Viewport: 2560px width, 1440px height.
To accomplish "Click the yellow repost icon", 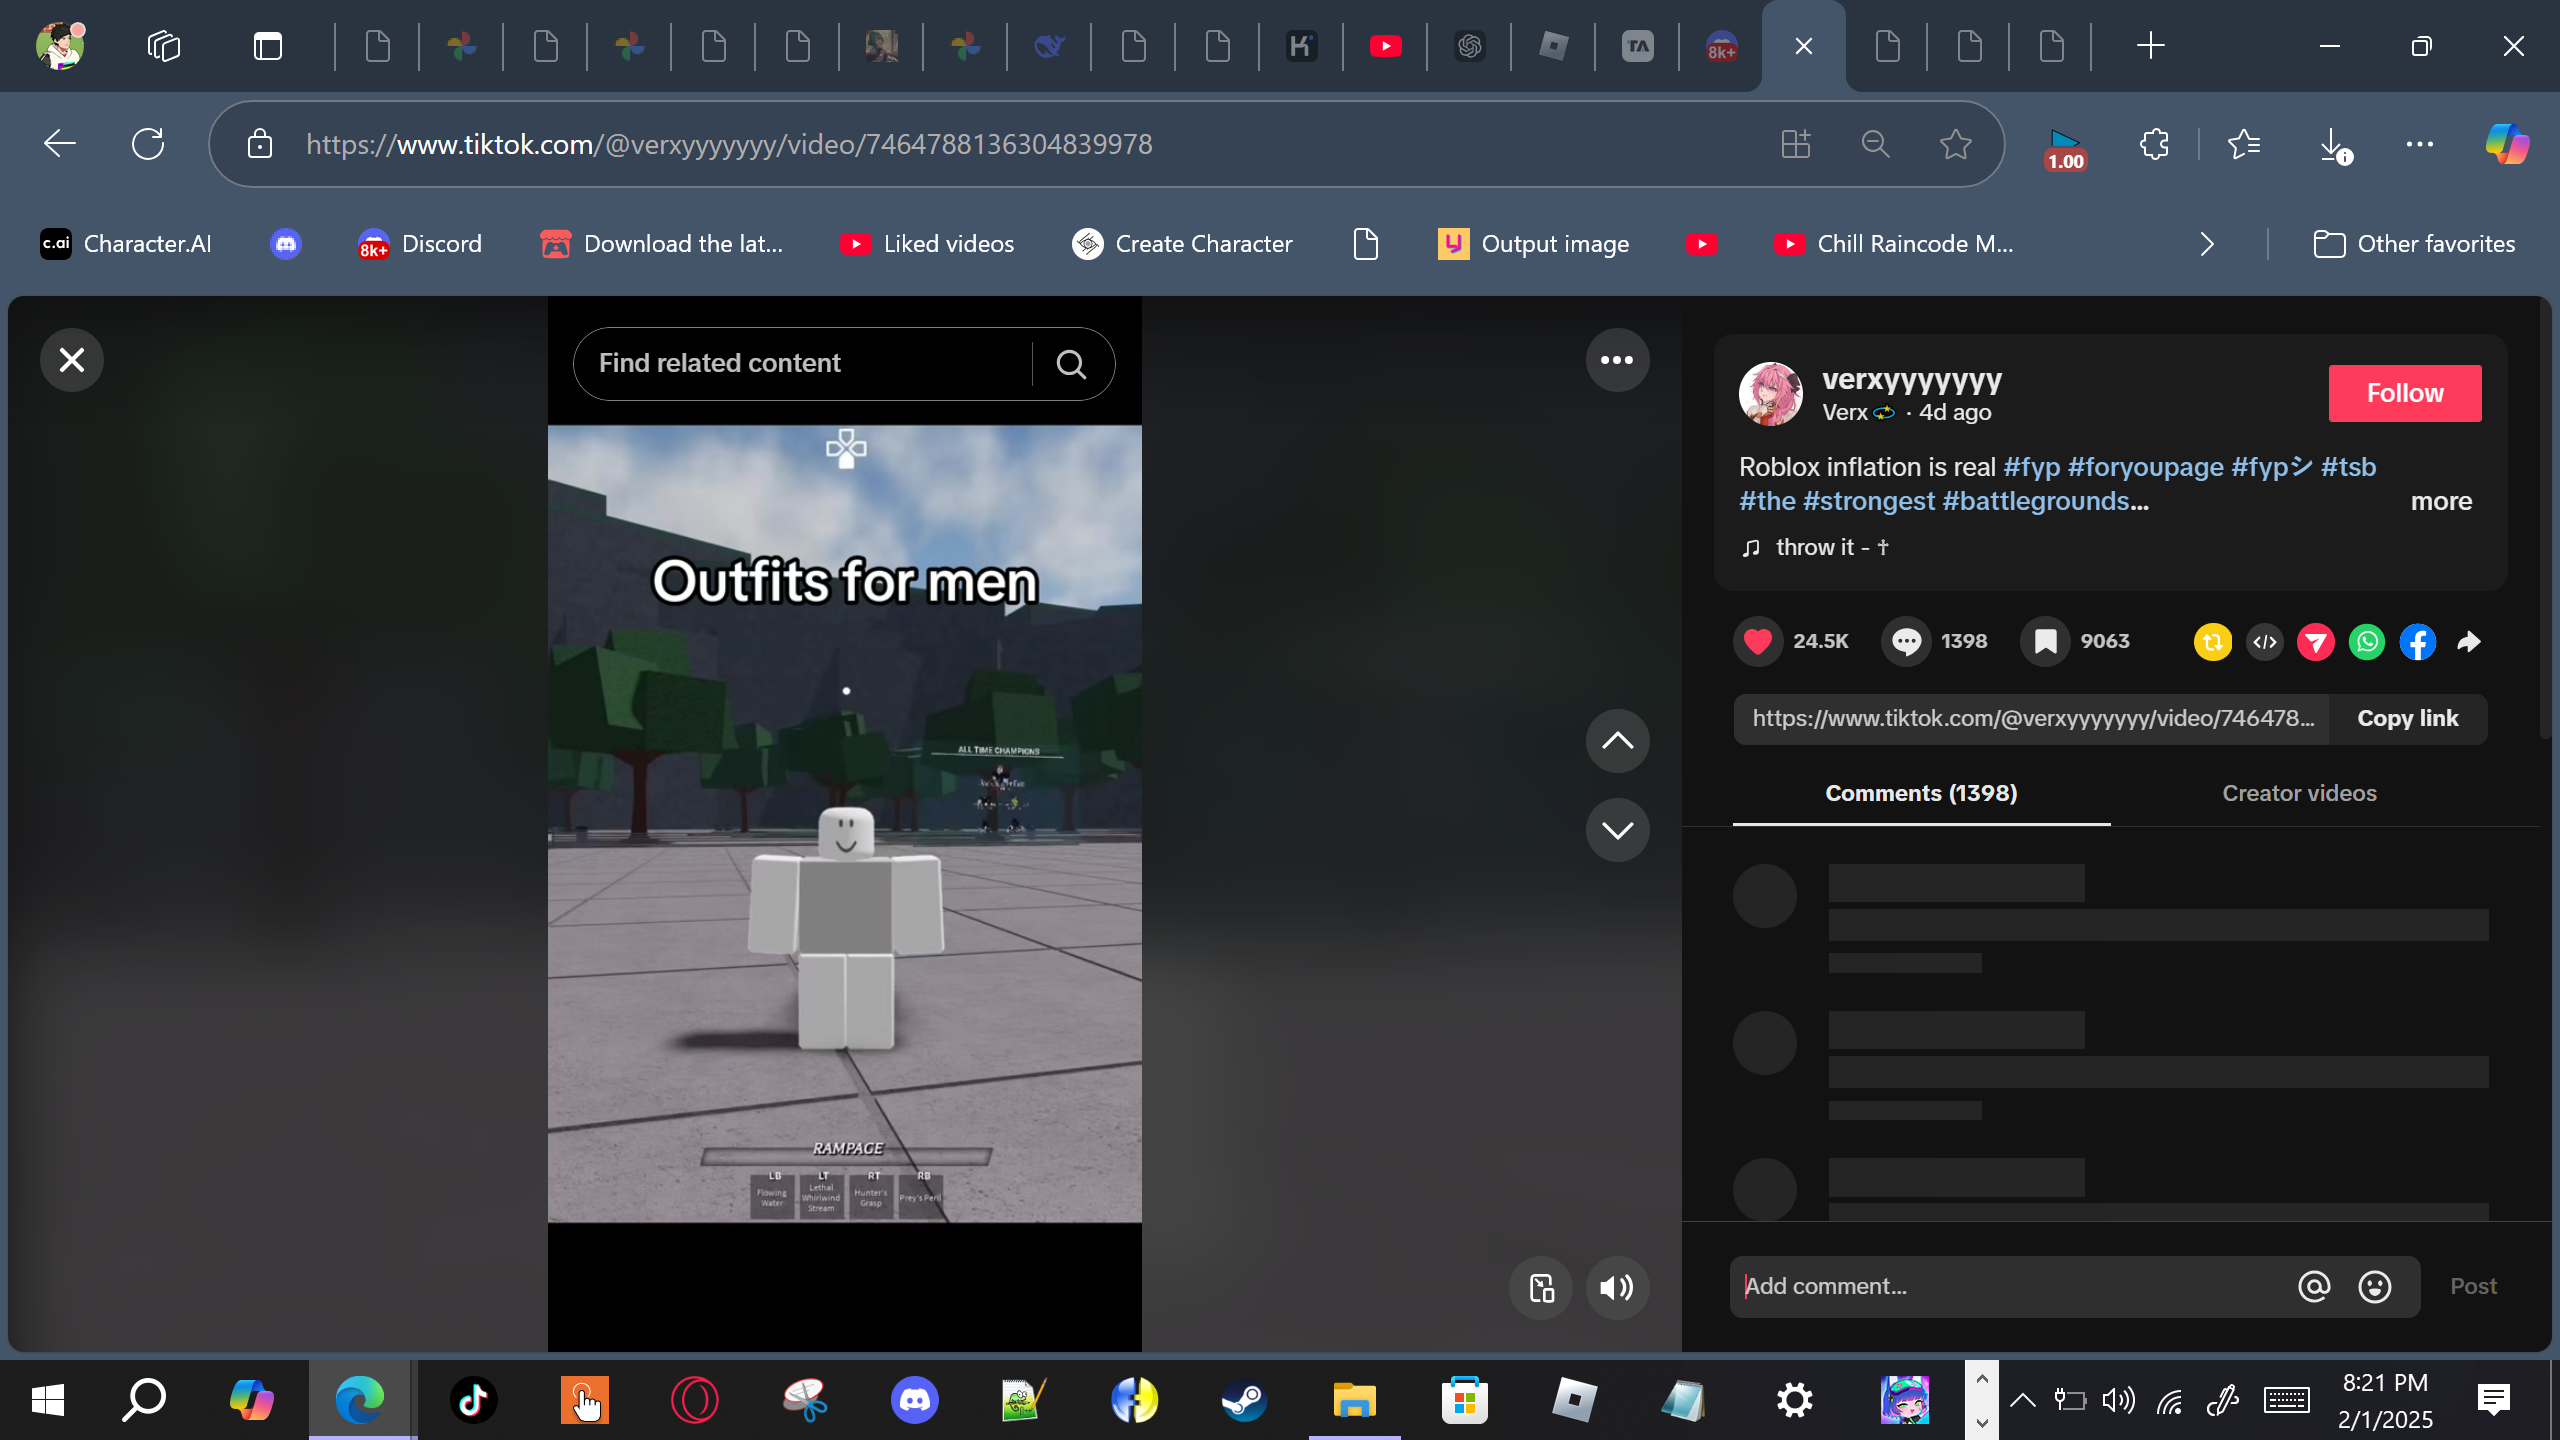I will 2212,642.
